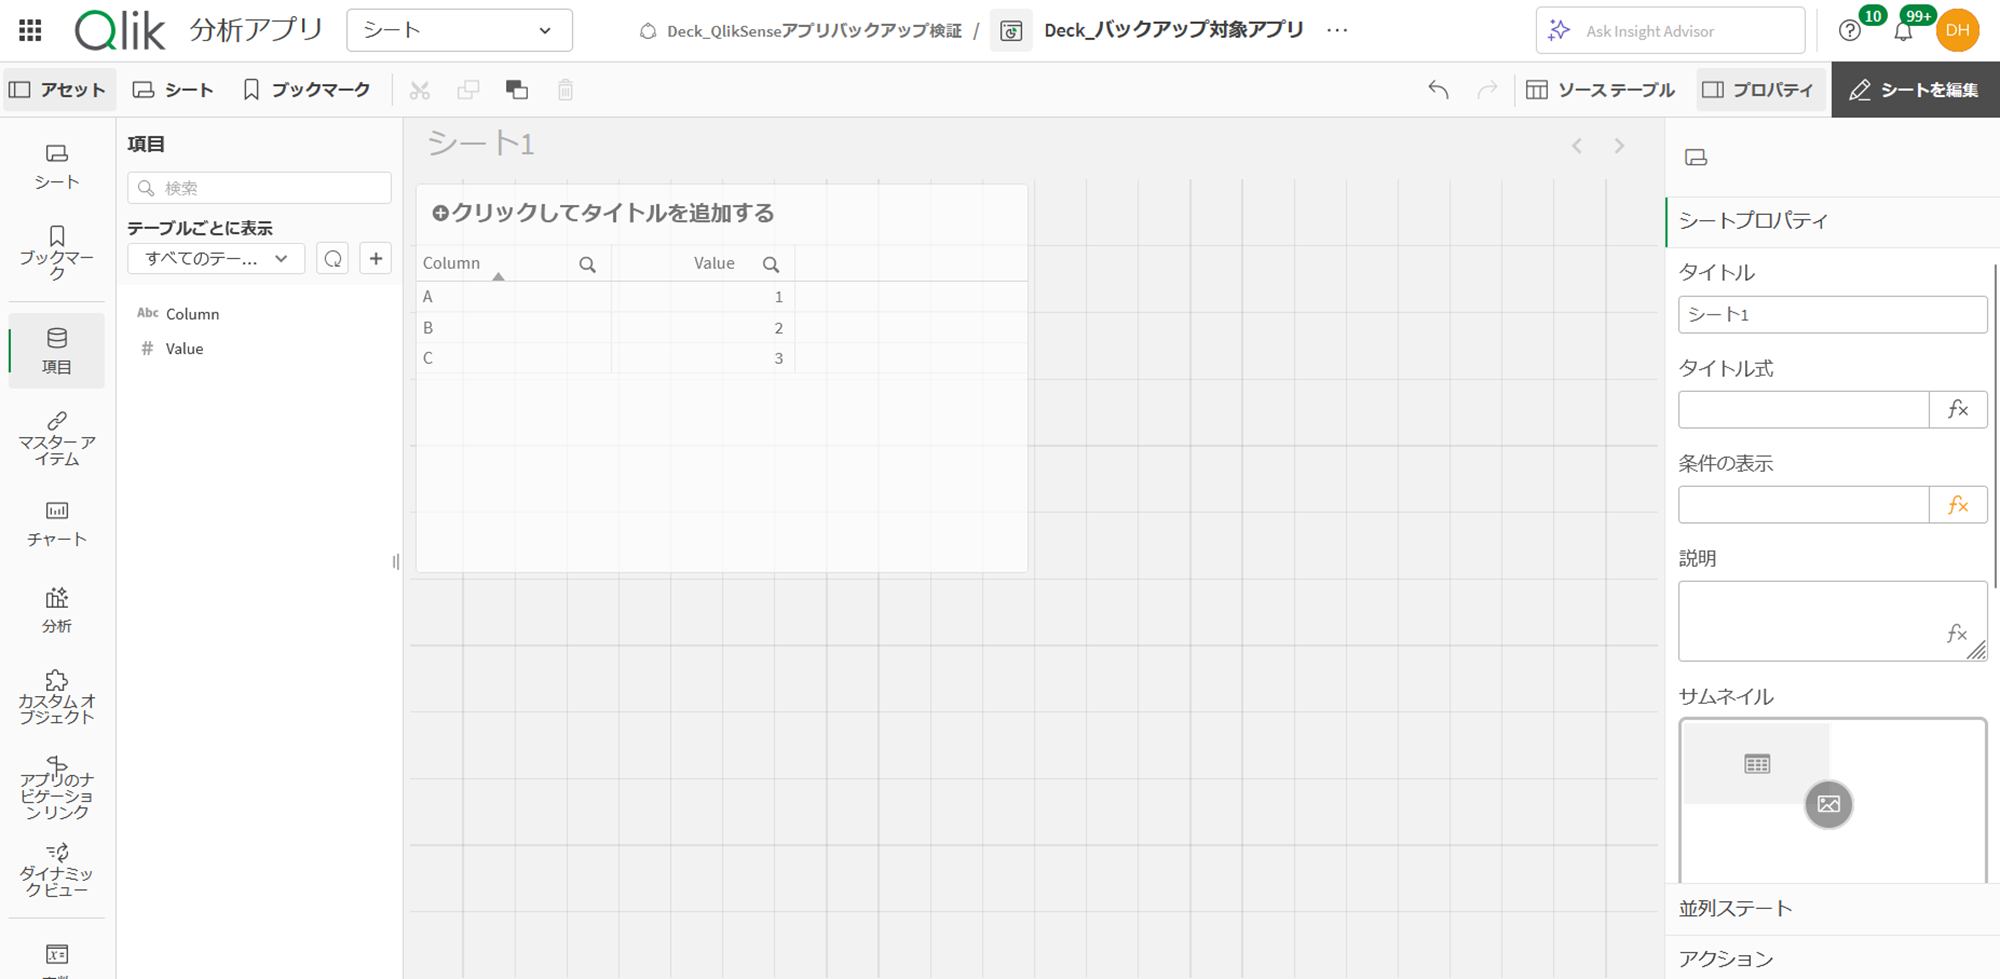Open the カスタムオブジェクト panel
The image size is (2000, 979).
click(x=56, y=695)
